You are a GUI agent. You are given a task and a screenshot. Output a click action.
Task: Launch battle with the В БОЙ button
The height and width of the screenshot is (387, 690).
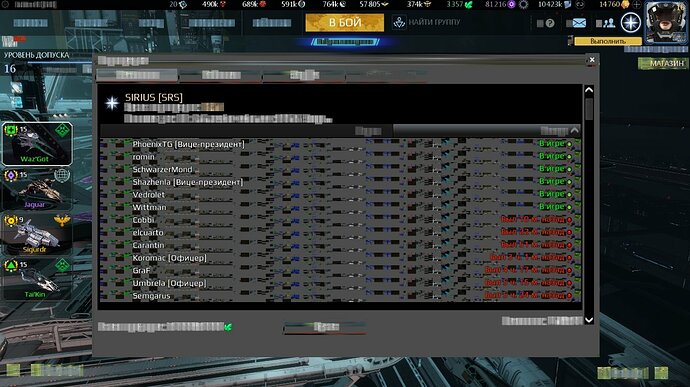(x=345, y=22)
